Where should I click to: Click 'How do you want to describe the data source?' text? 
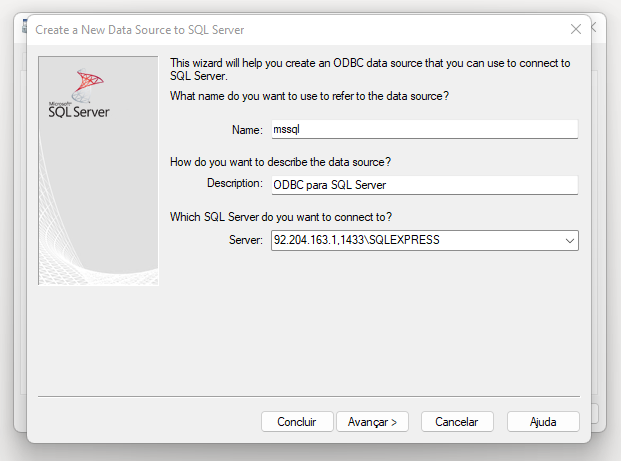coord(280,162)
